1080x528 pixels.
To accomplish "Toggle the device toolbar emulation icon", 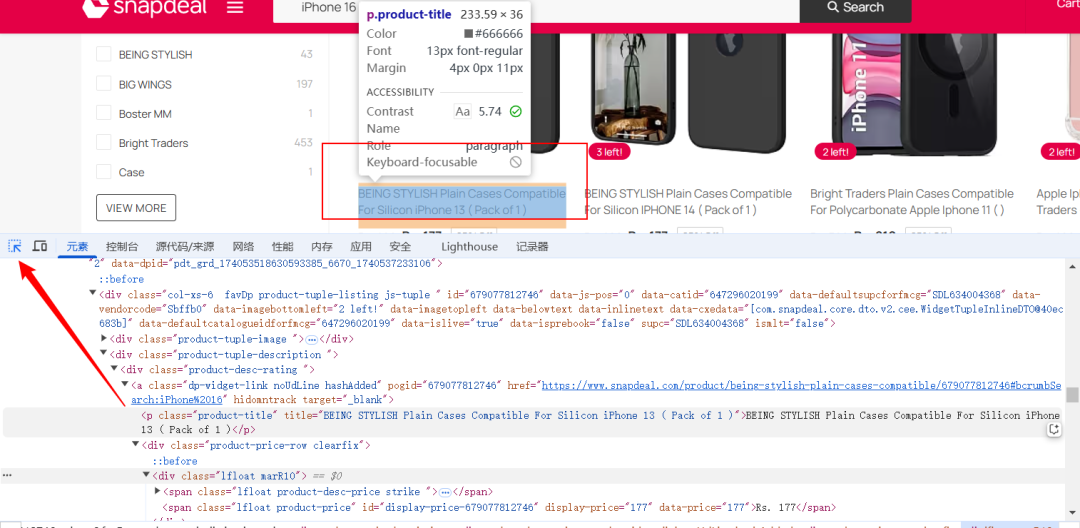I will [40, 246].
